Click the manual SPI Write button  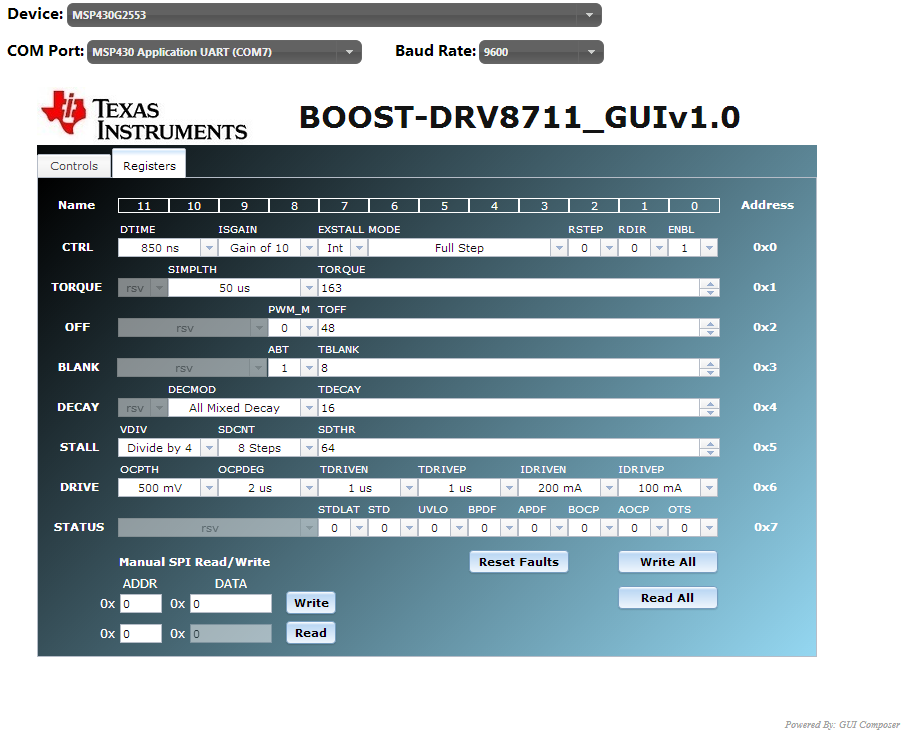pyautogui.click(x=311, y=603)
